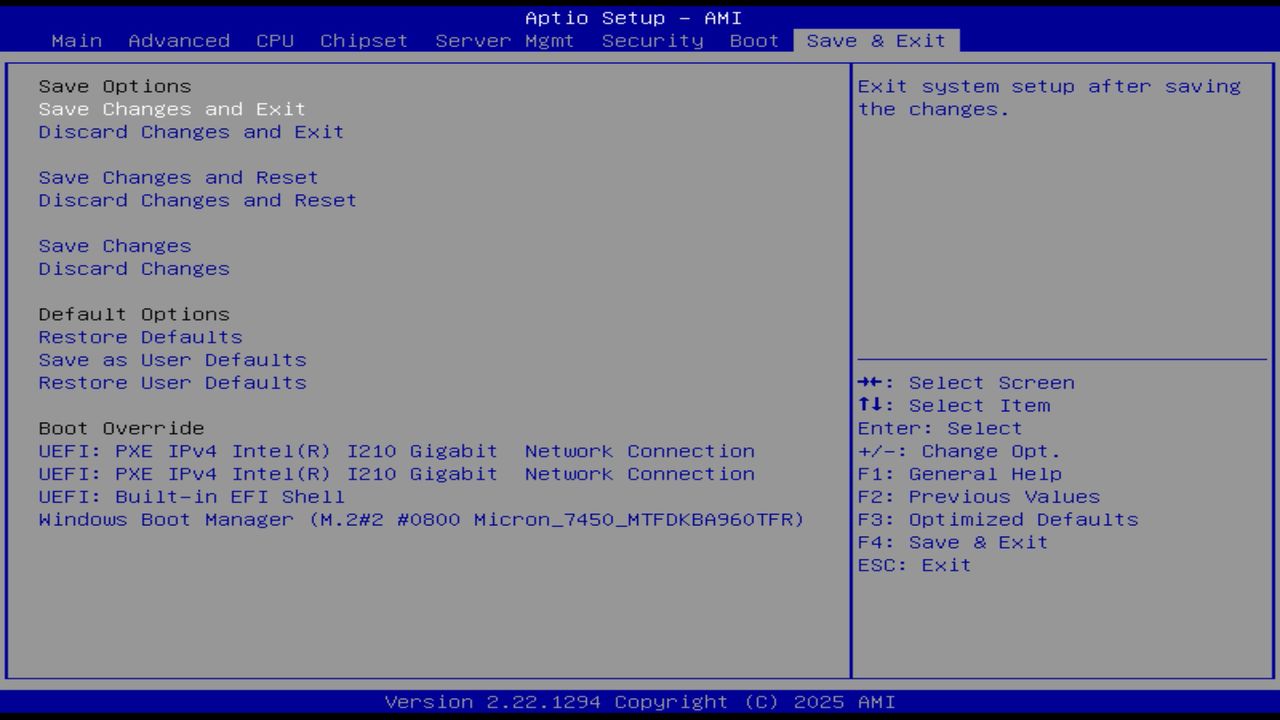Boot into the UEFI Built-in EFI Shell
The height and width of the screenshot is (720, 1280).
[x=190, y=496]
